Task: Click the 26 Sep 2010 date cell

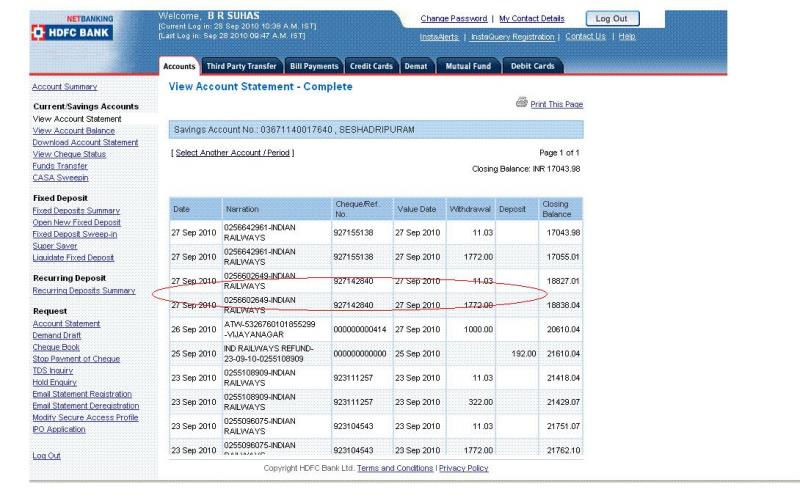Action: [193, 330]
